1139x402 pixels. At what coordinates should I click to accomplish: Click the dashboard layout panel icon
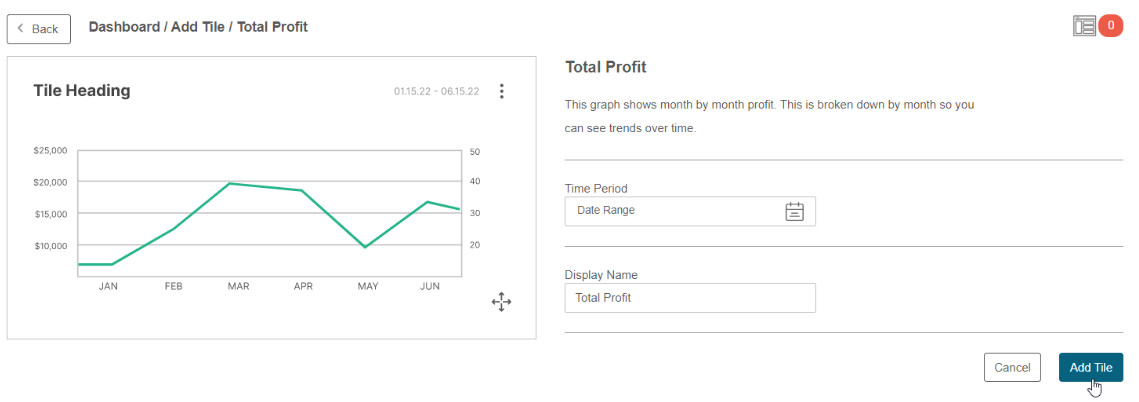pos(1084,25)
